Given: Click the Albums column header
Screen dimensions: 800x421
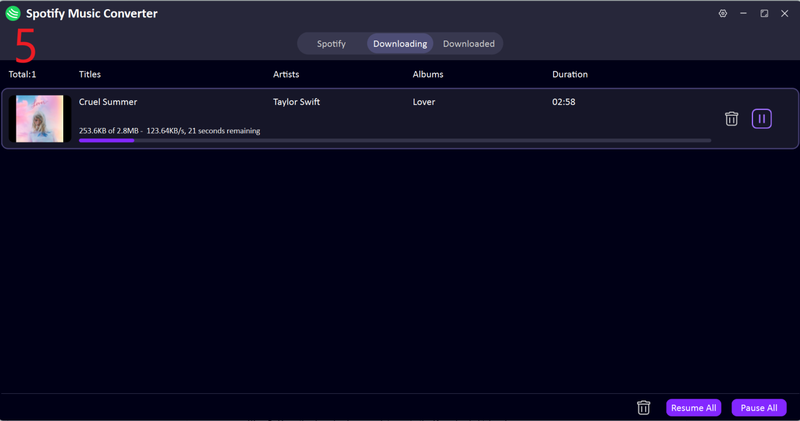Looking at the screenshot, I should tap(428, 75).
